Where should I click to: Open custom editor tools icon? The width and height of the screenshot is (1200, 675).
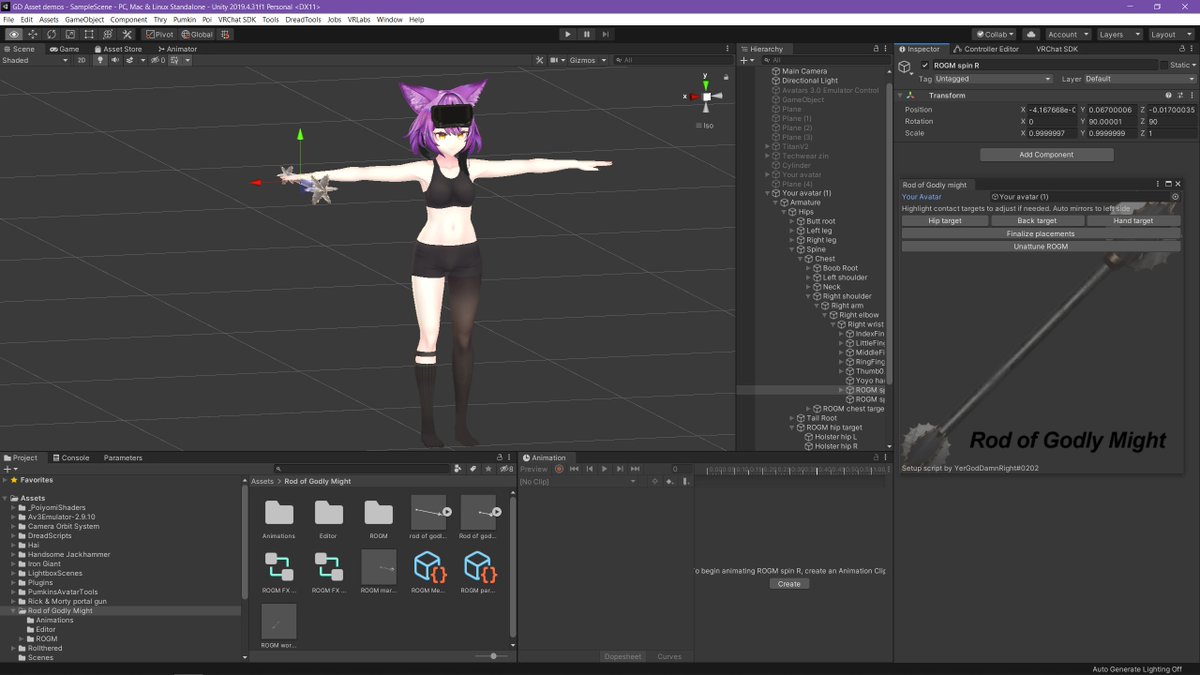pos(128,34)
